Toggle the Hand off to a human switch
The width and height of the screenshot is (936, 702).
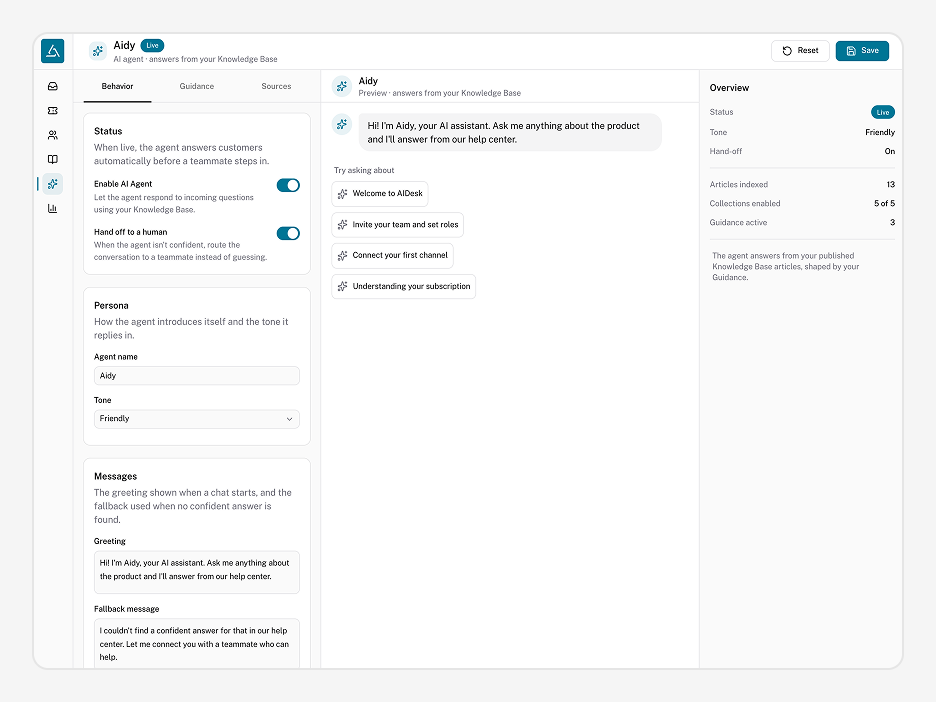288,233
